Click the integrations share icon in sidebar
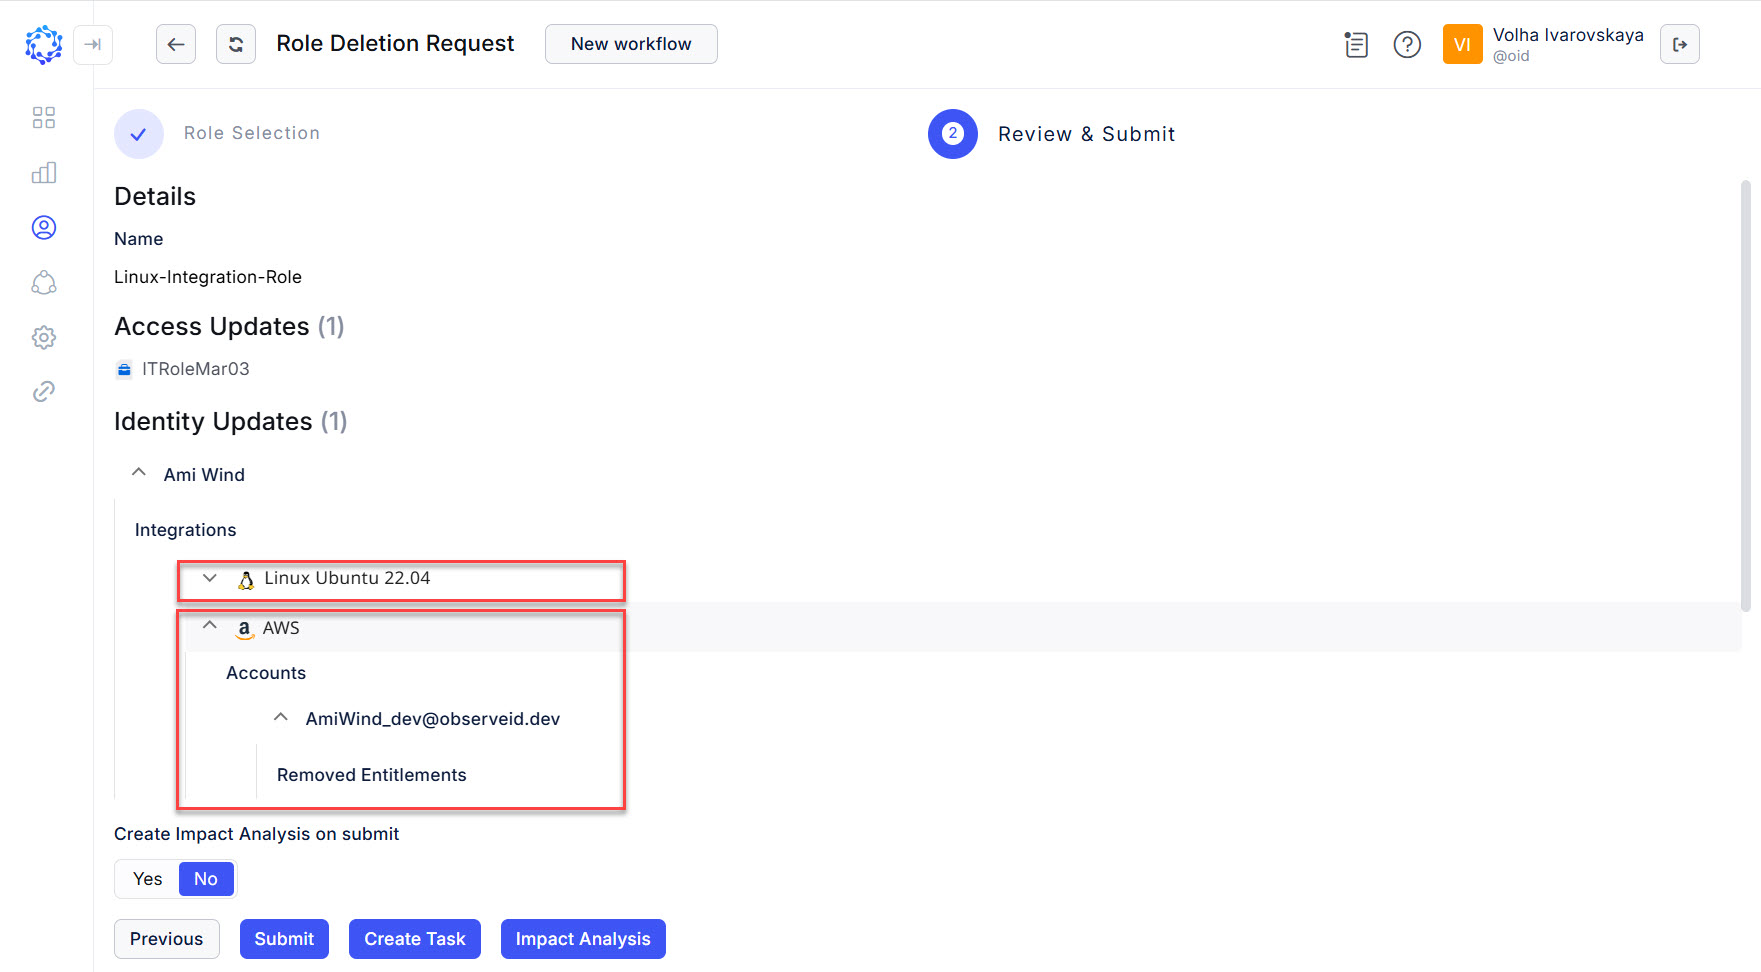This screenshot has height=972, width=1761. coord(44,282)
